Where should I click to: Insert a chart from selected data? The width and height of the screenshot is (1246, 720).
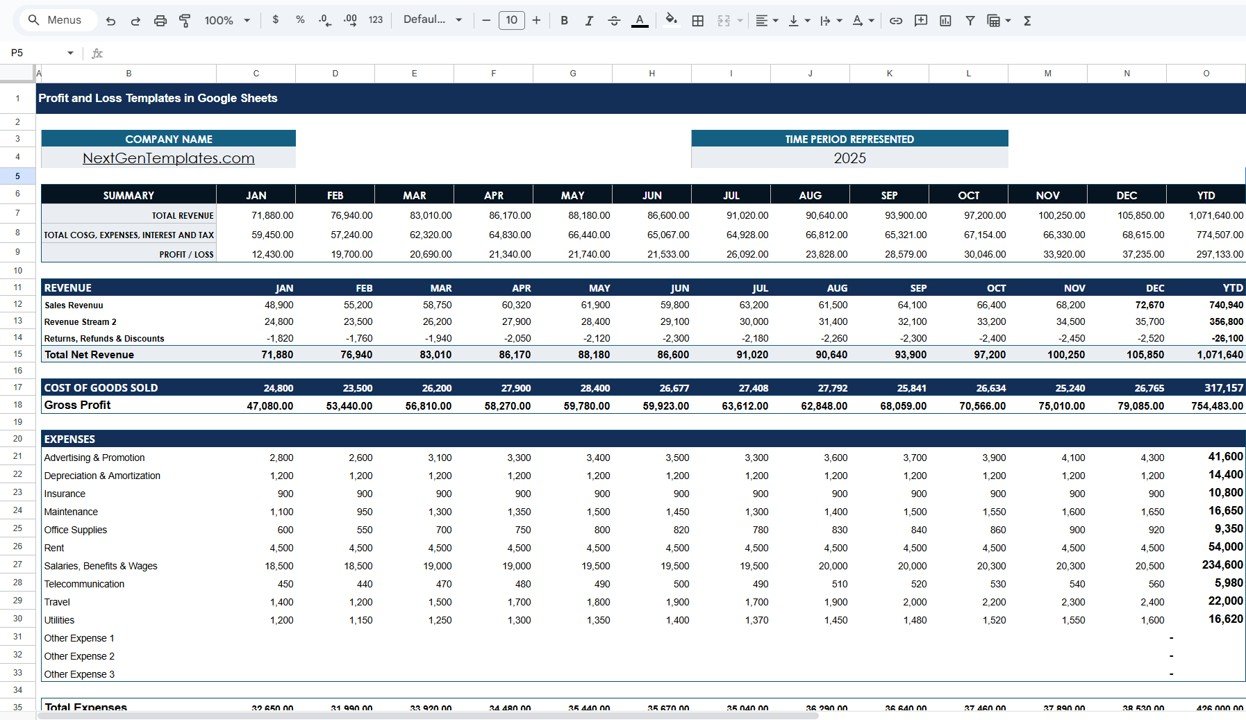click(x=945, y=20)
